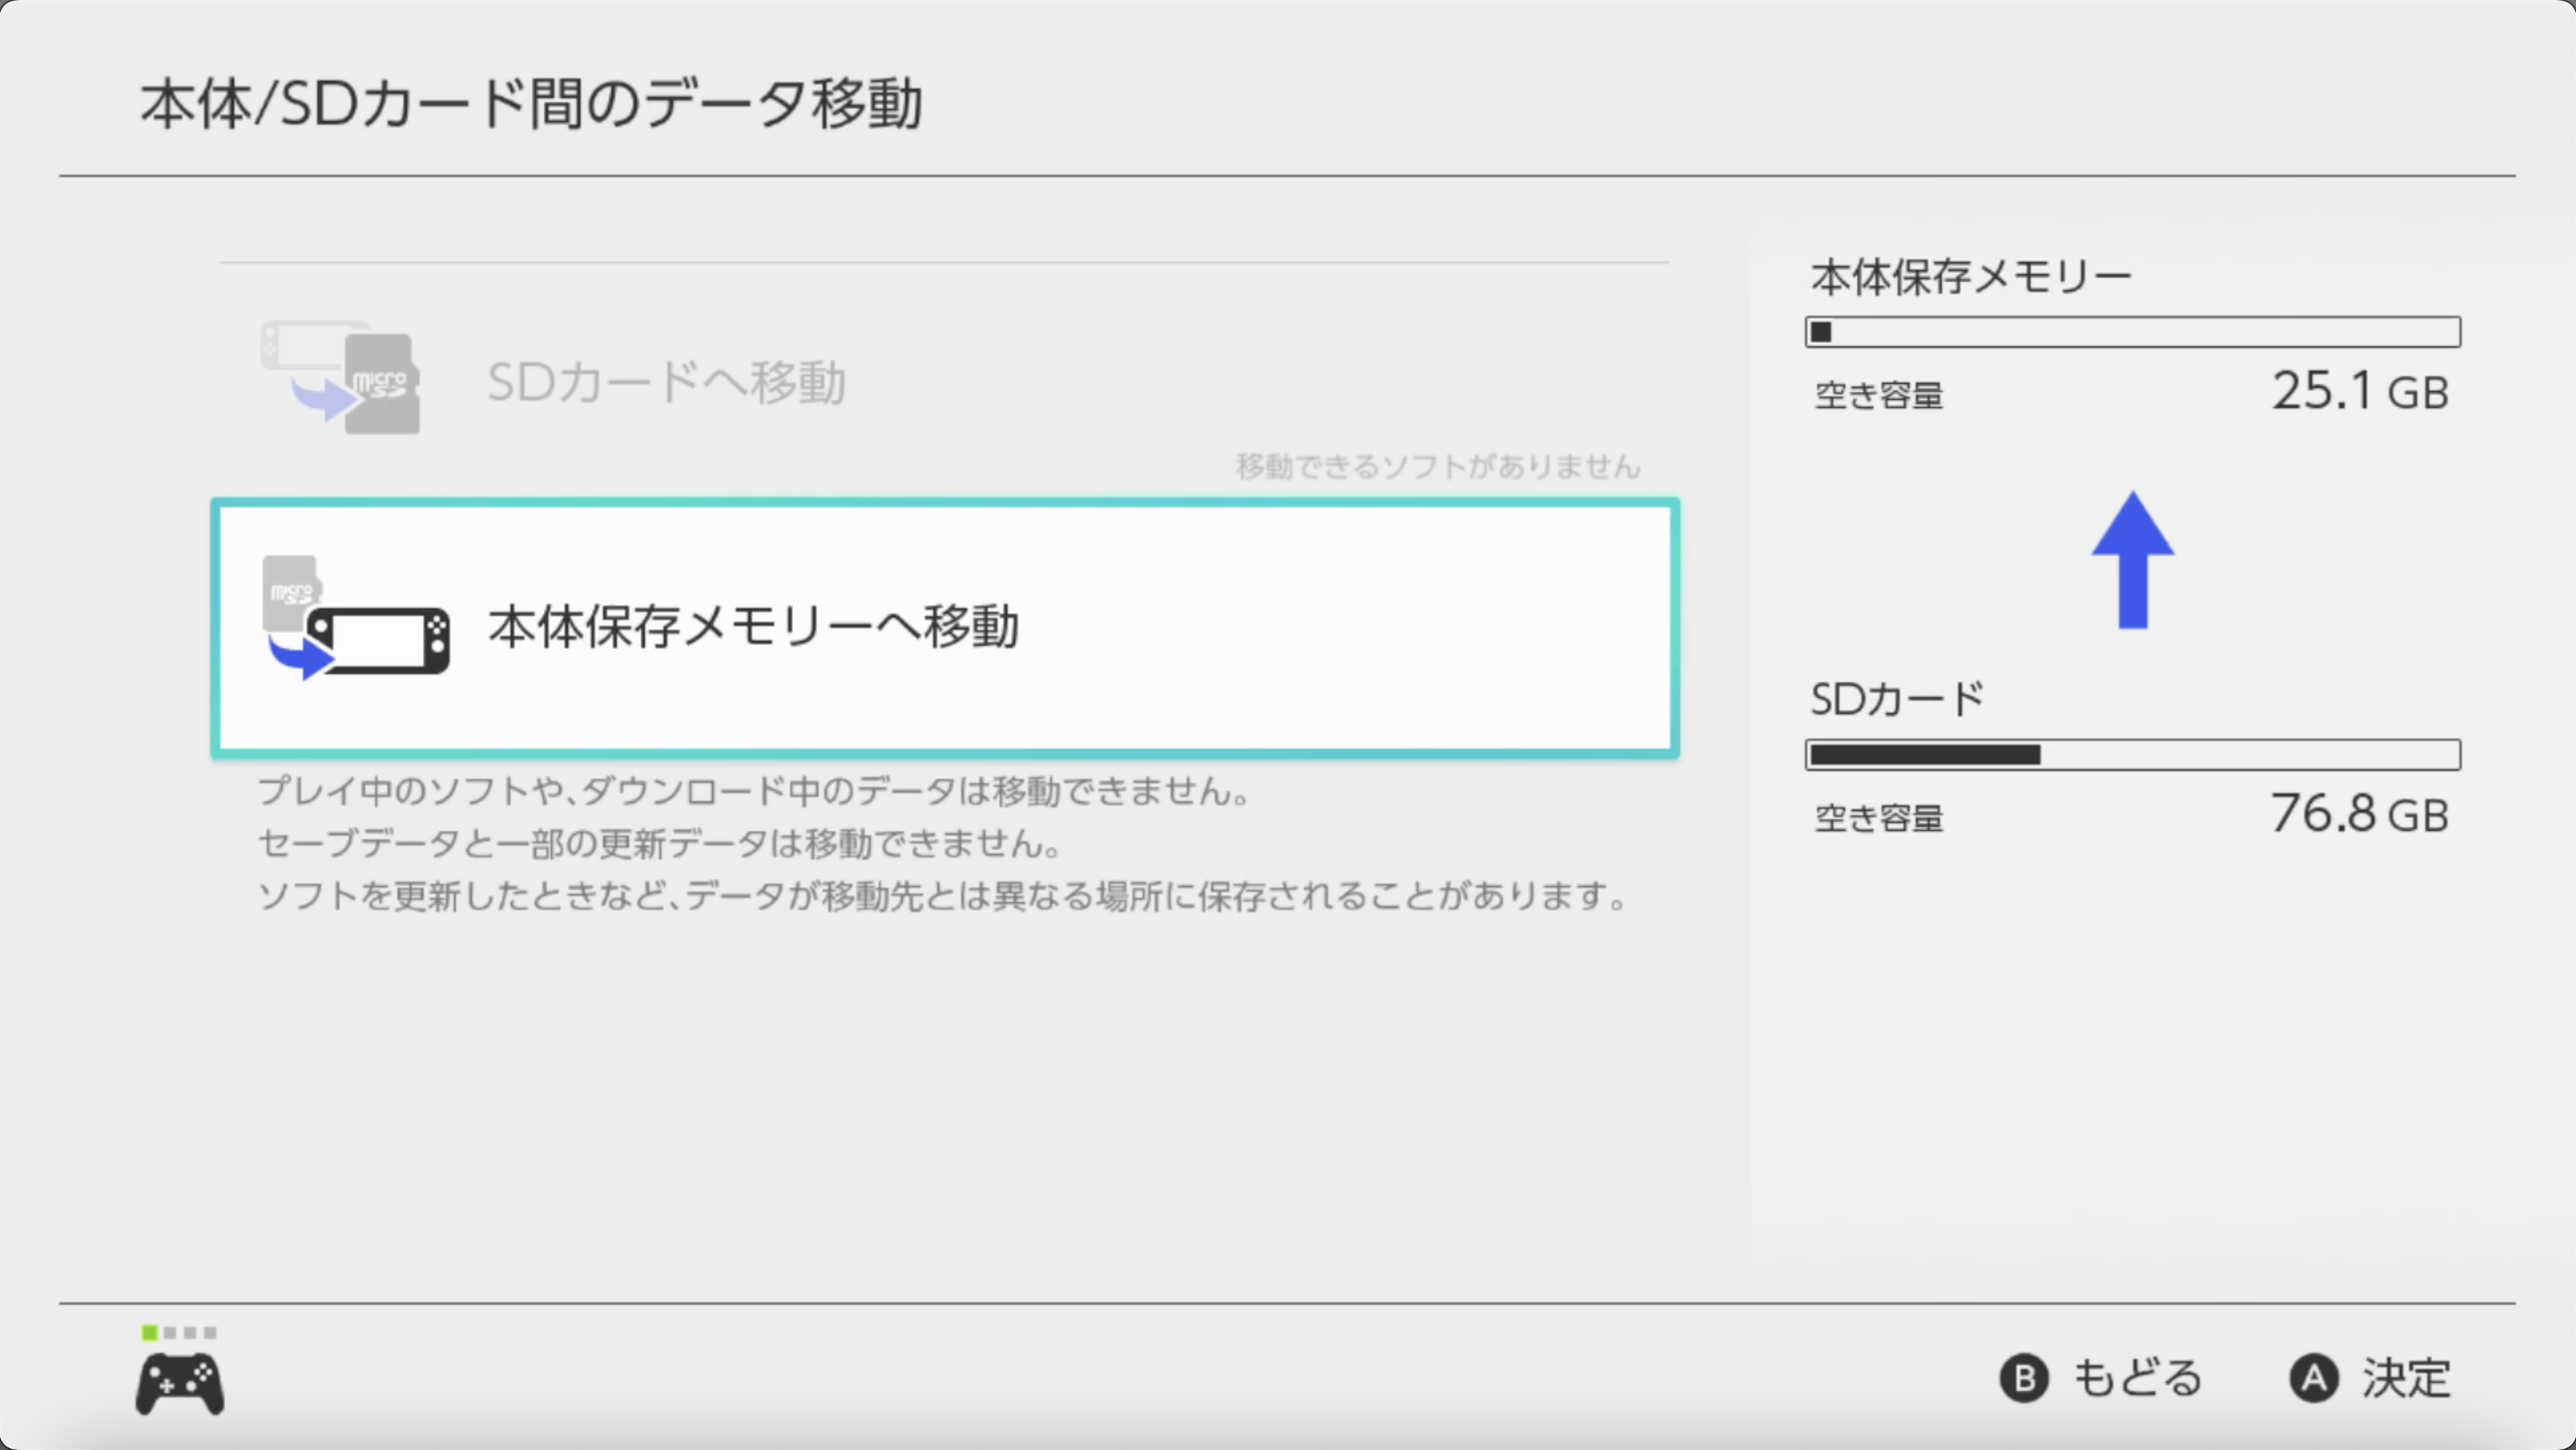Click the greyed console-to-microSD icon
This screenshot has width=2576, height=1450.
tap(341, 378)
